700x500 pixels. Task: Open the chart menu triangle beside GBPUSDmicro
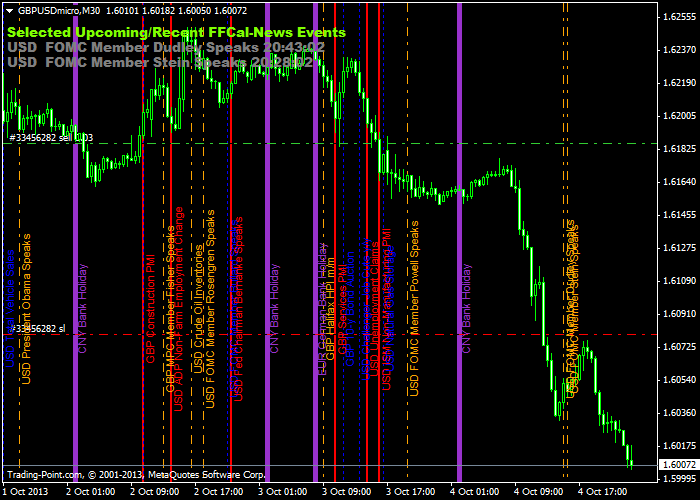click(9, 11)
